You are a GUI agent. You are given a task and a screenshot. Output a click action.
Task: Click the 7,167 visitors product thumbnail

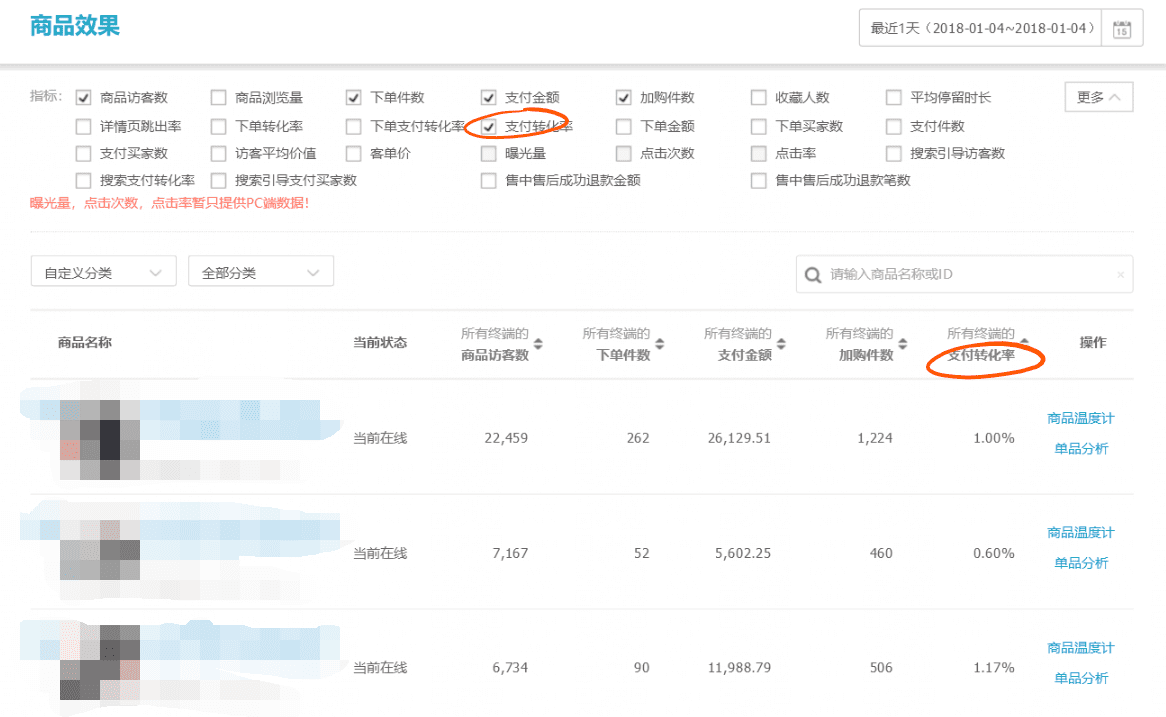coord(100,550)
